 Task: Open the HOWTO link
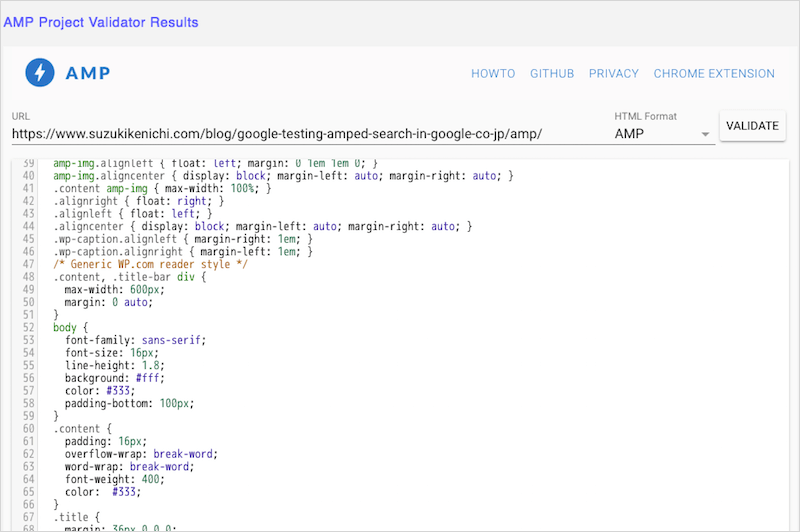[493, 73]
